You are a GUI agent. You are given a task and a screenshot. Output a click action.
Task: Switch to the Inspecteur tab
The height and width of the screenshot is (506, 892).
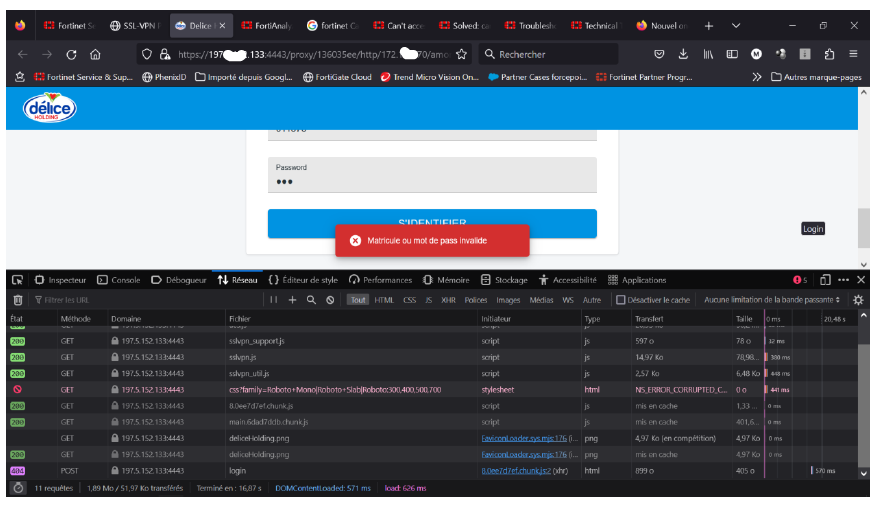point(61,280)
